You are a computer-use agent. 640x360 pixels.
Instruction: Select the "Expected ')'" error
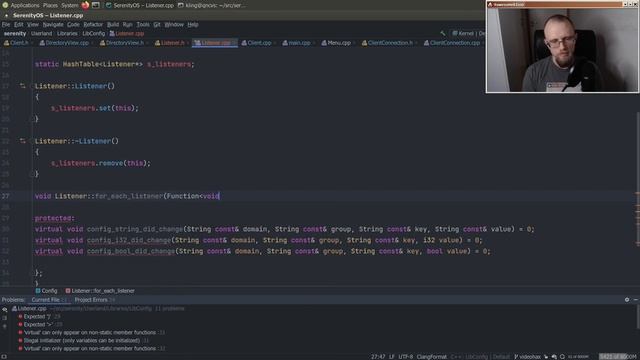click(39, 317)
